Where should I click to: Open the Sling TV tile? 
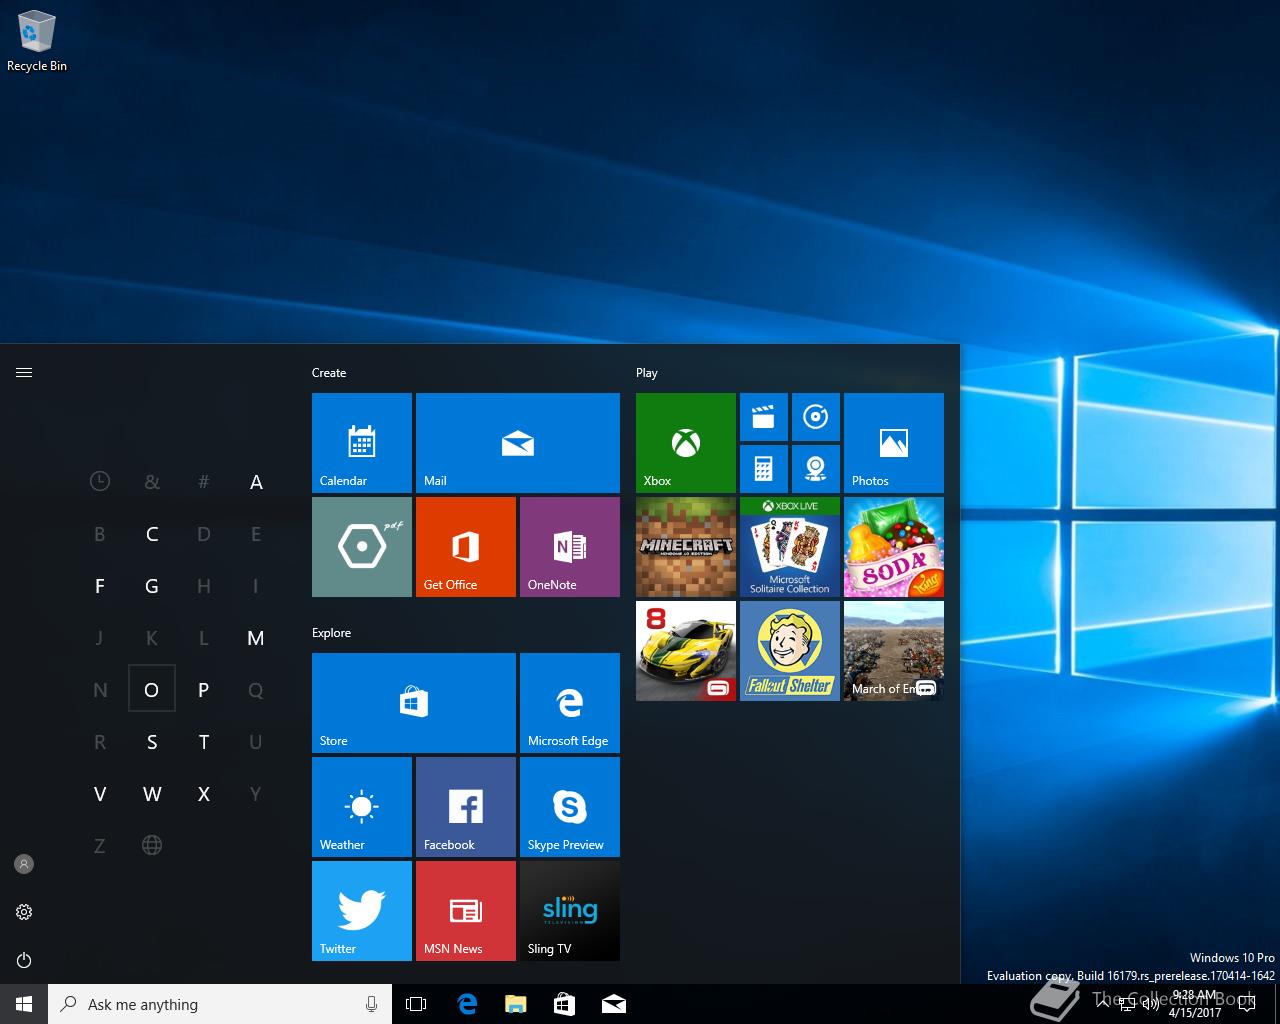570,911
